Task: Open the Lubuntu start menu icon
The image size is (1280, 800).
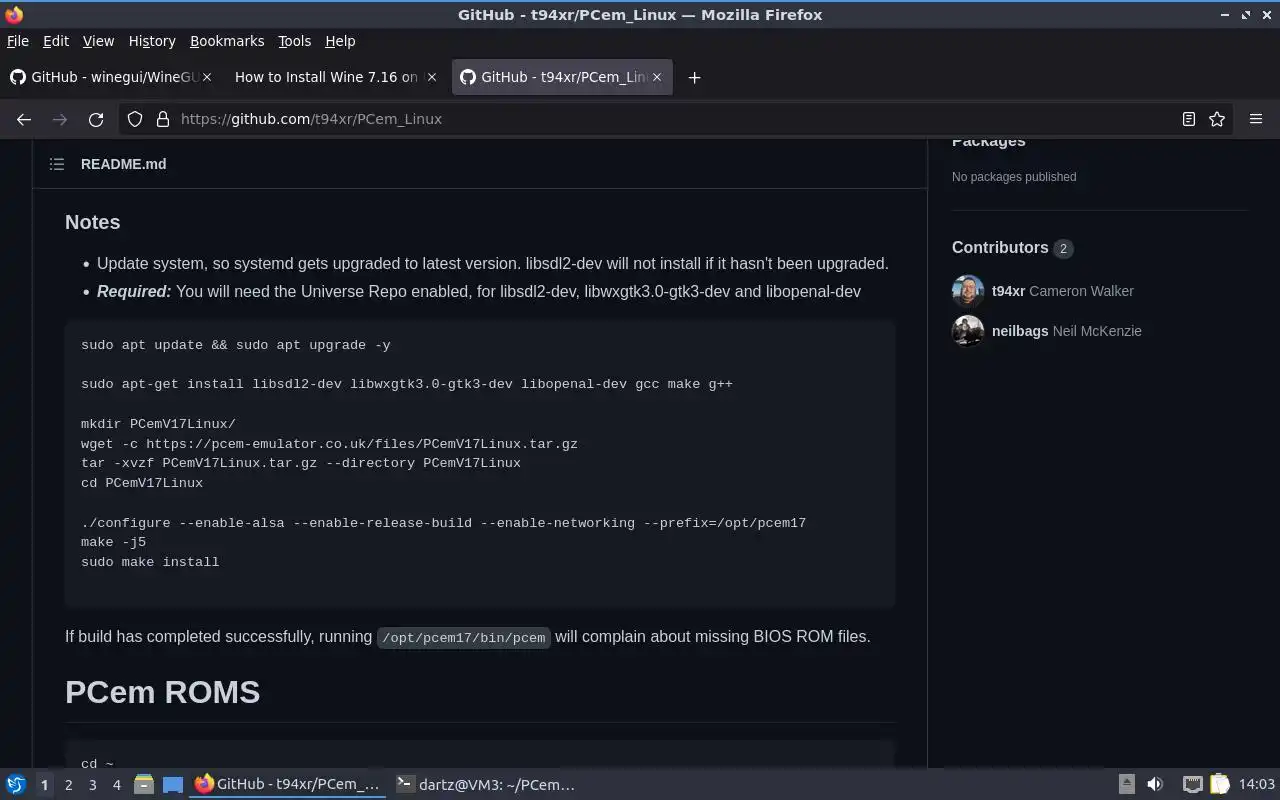Action: [15, 785]
